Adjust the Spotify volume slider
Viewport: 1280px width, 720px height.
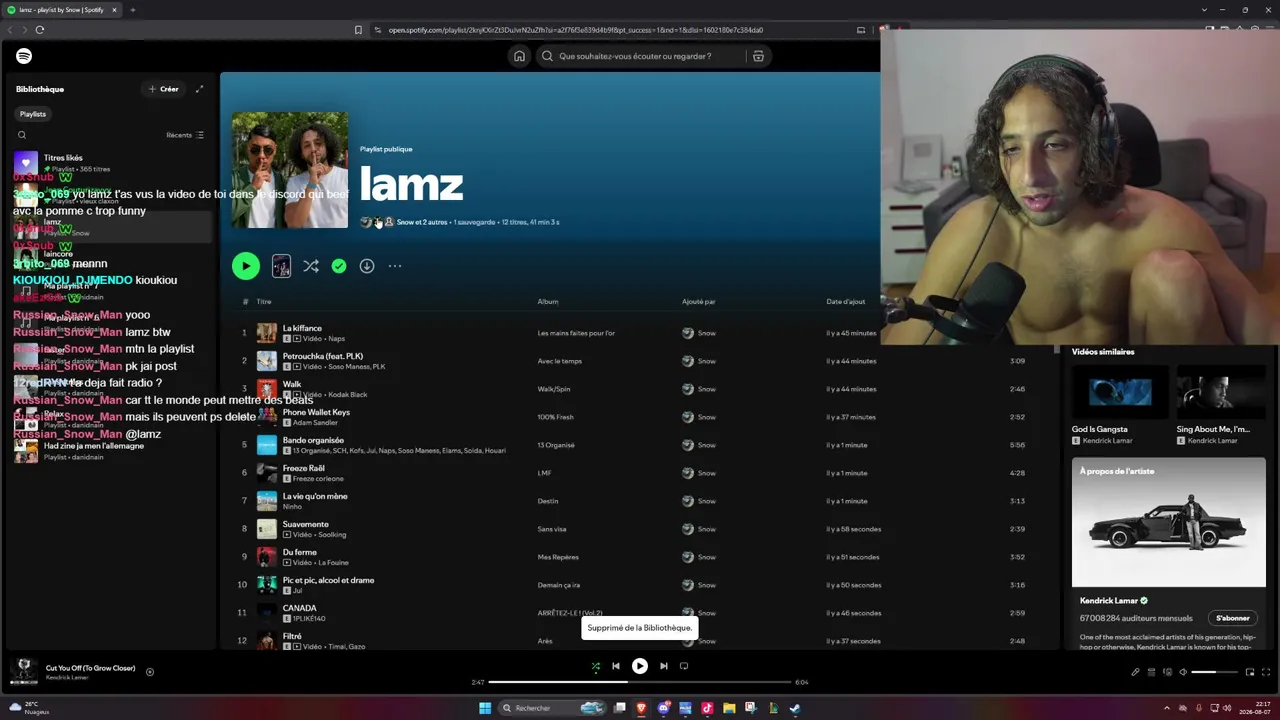tap(1214, 672)
